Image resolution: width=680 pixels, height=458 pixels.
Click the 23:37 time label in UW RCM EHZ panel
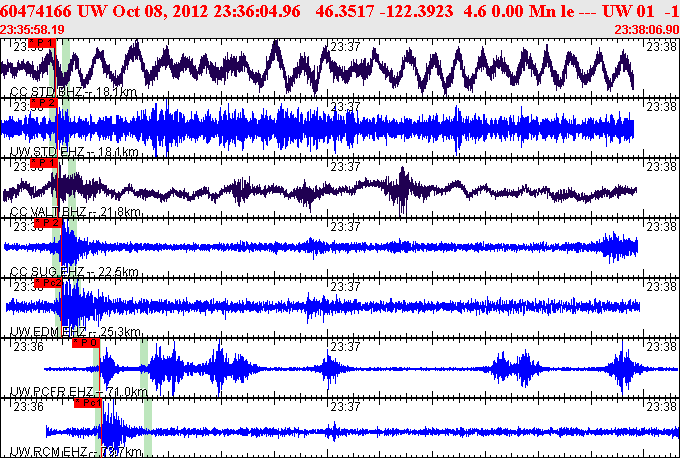[x=345, y=406]
